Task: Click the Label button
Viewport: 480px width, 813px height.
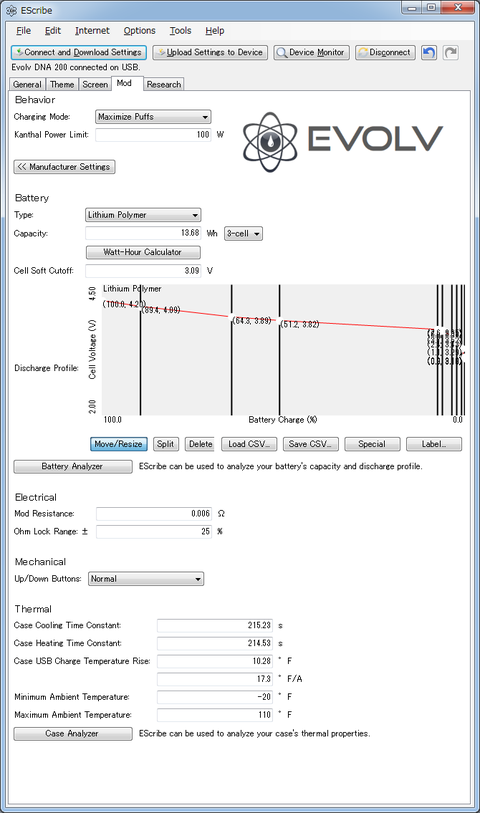Action: tap(434, 444)
